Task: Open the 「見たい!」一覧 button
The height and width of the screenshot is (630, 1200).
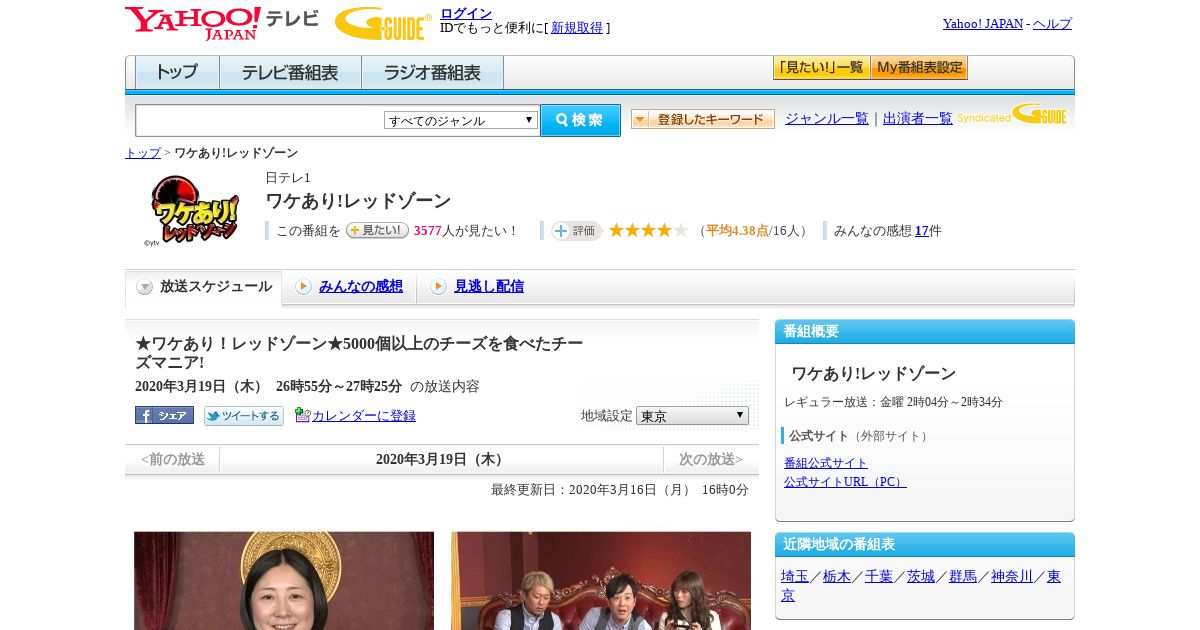Action: point(821,68)
